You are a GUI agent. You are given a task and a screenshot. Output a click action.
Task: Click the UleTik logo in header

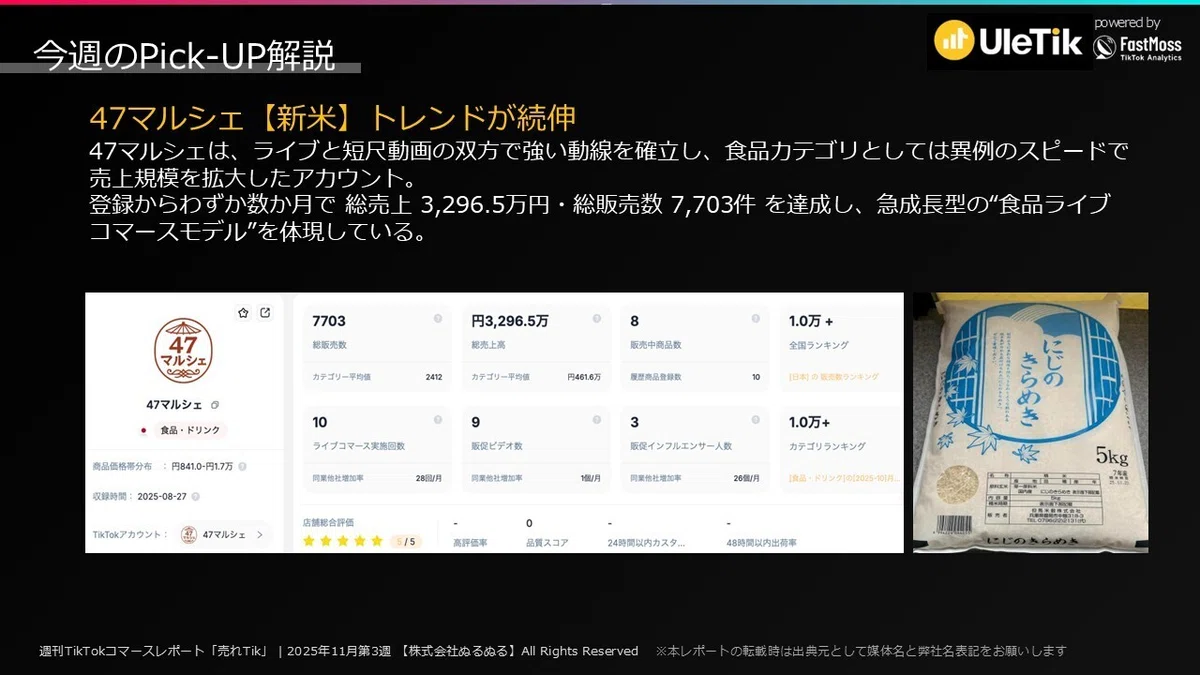1008,40
